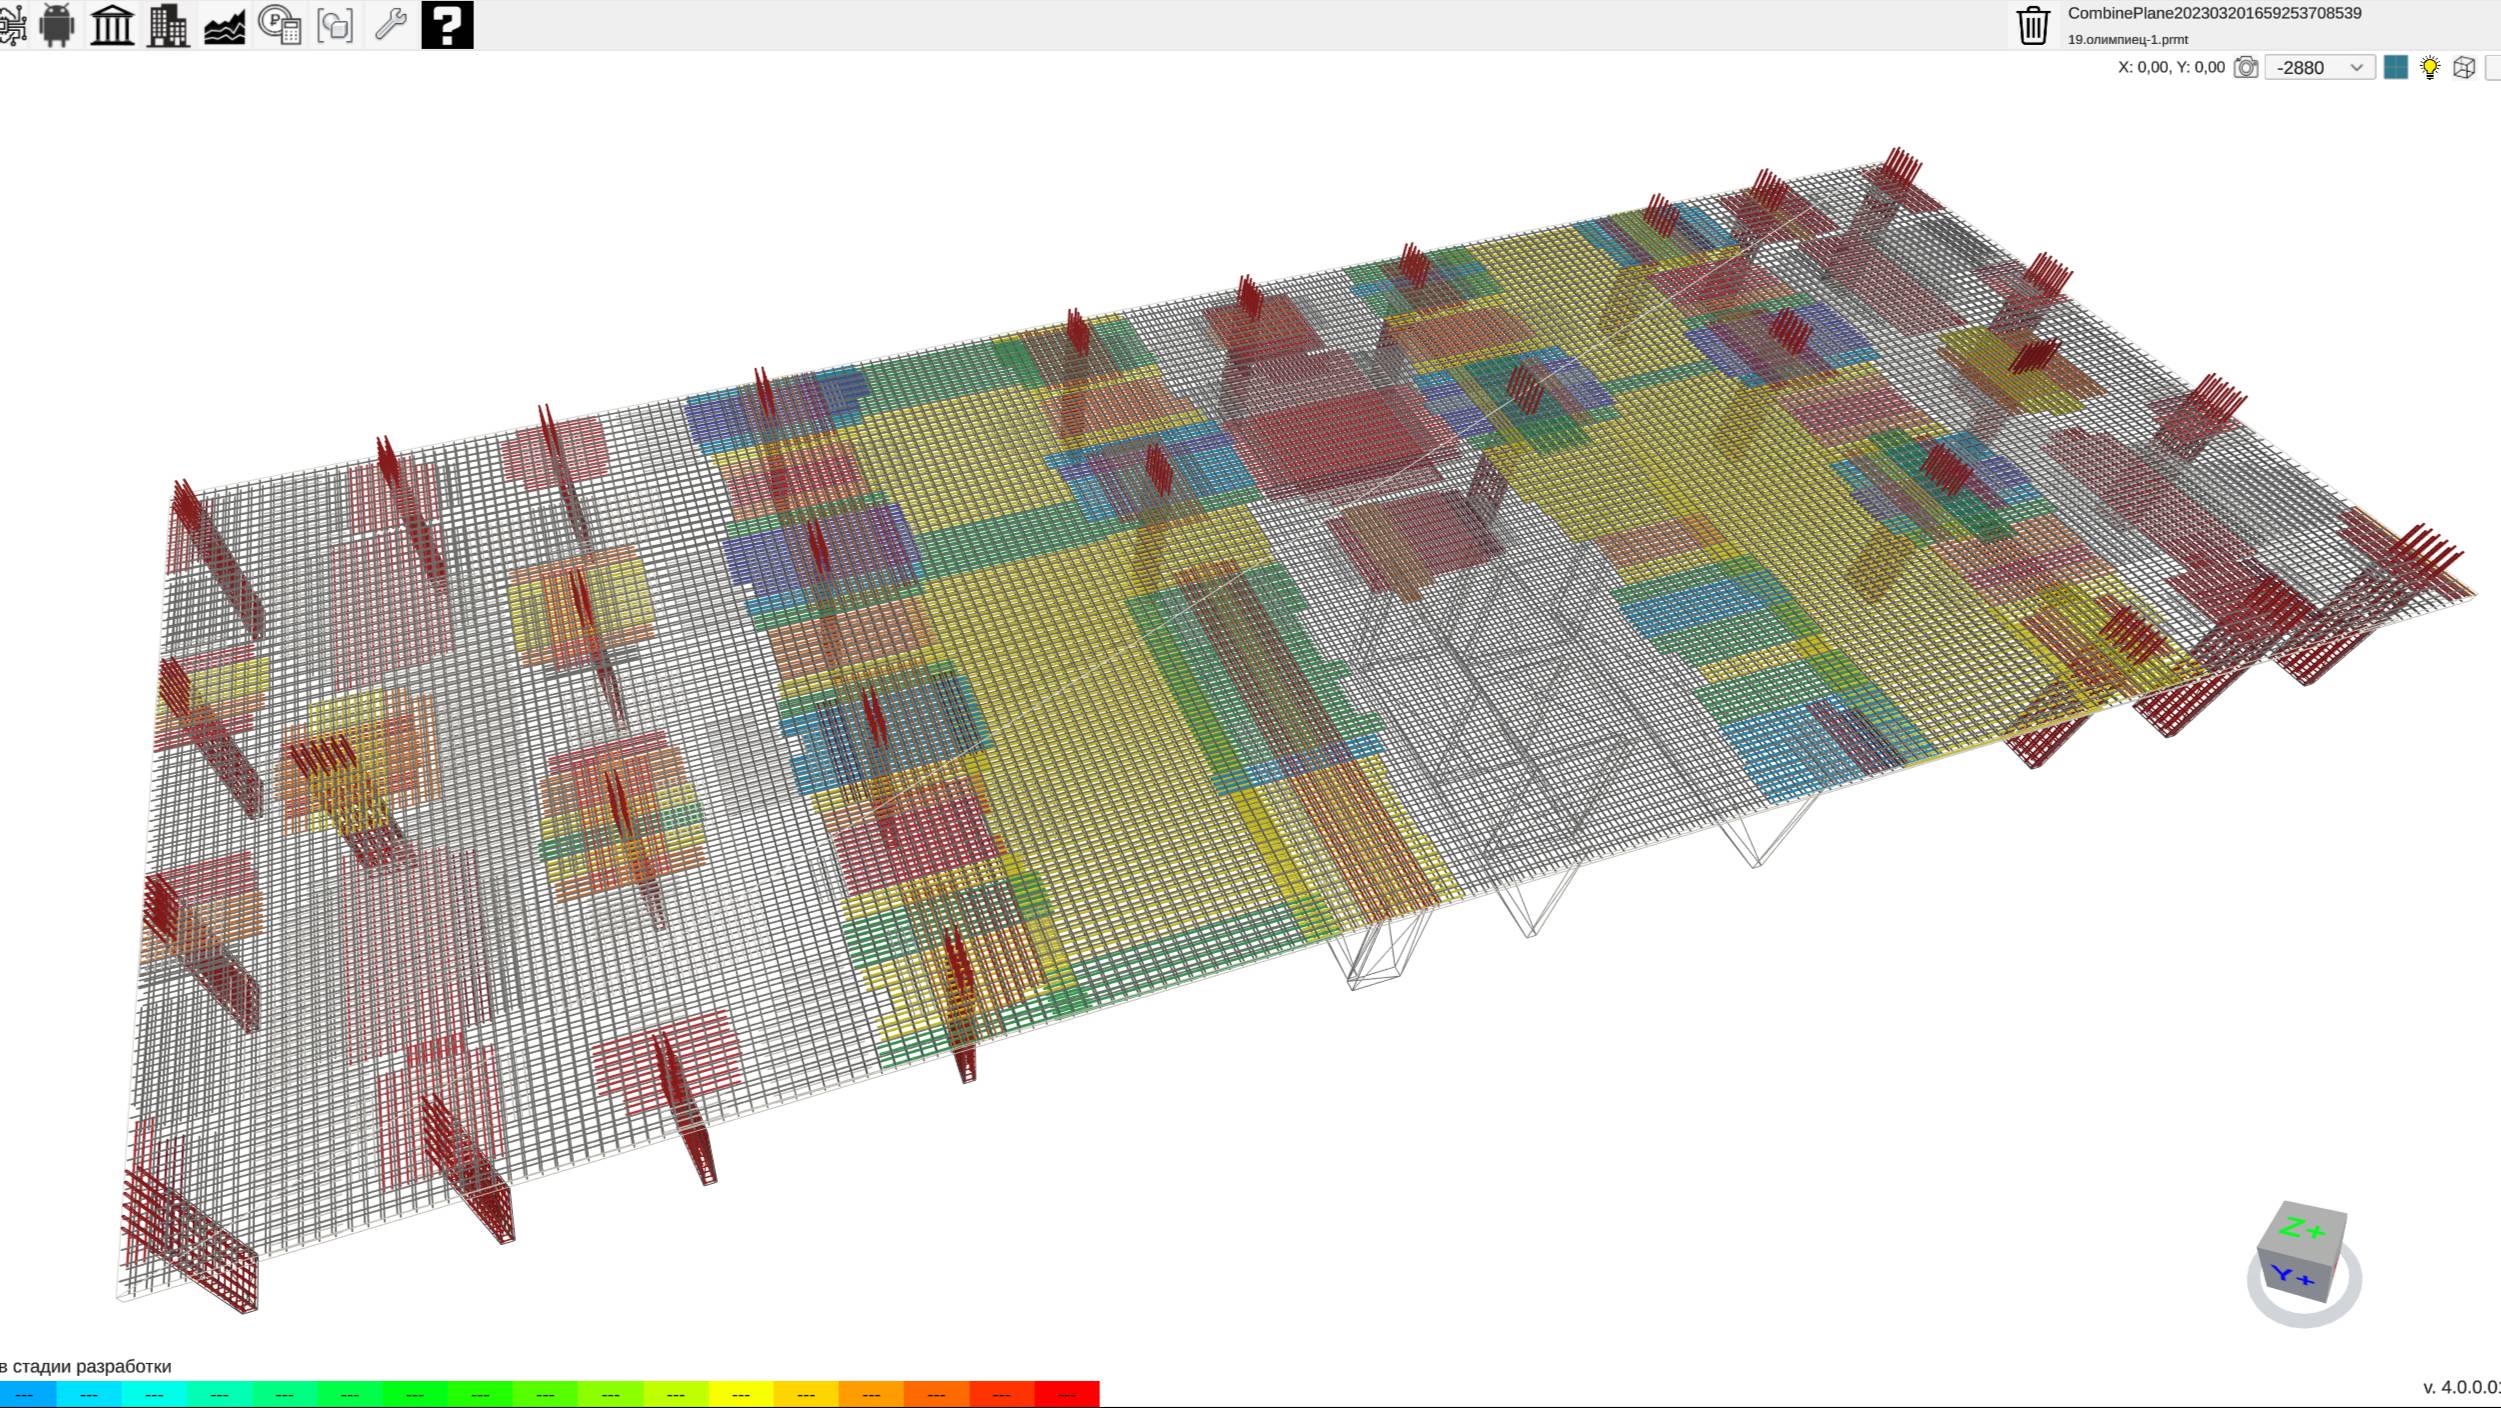Toggle the yellow light bulb lighting
This screenshot has width=2501, height=1408.
[x=2429, y=67]
